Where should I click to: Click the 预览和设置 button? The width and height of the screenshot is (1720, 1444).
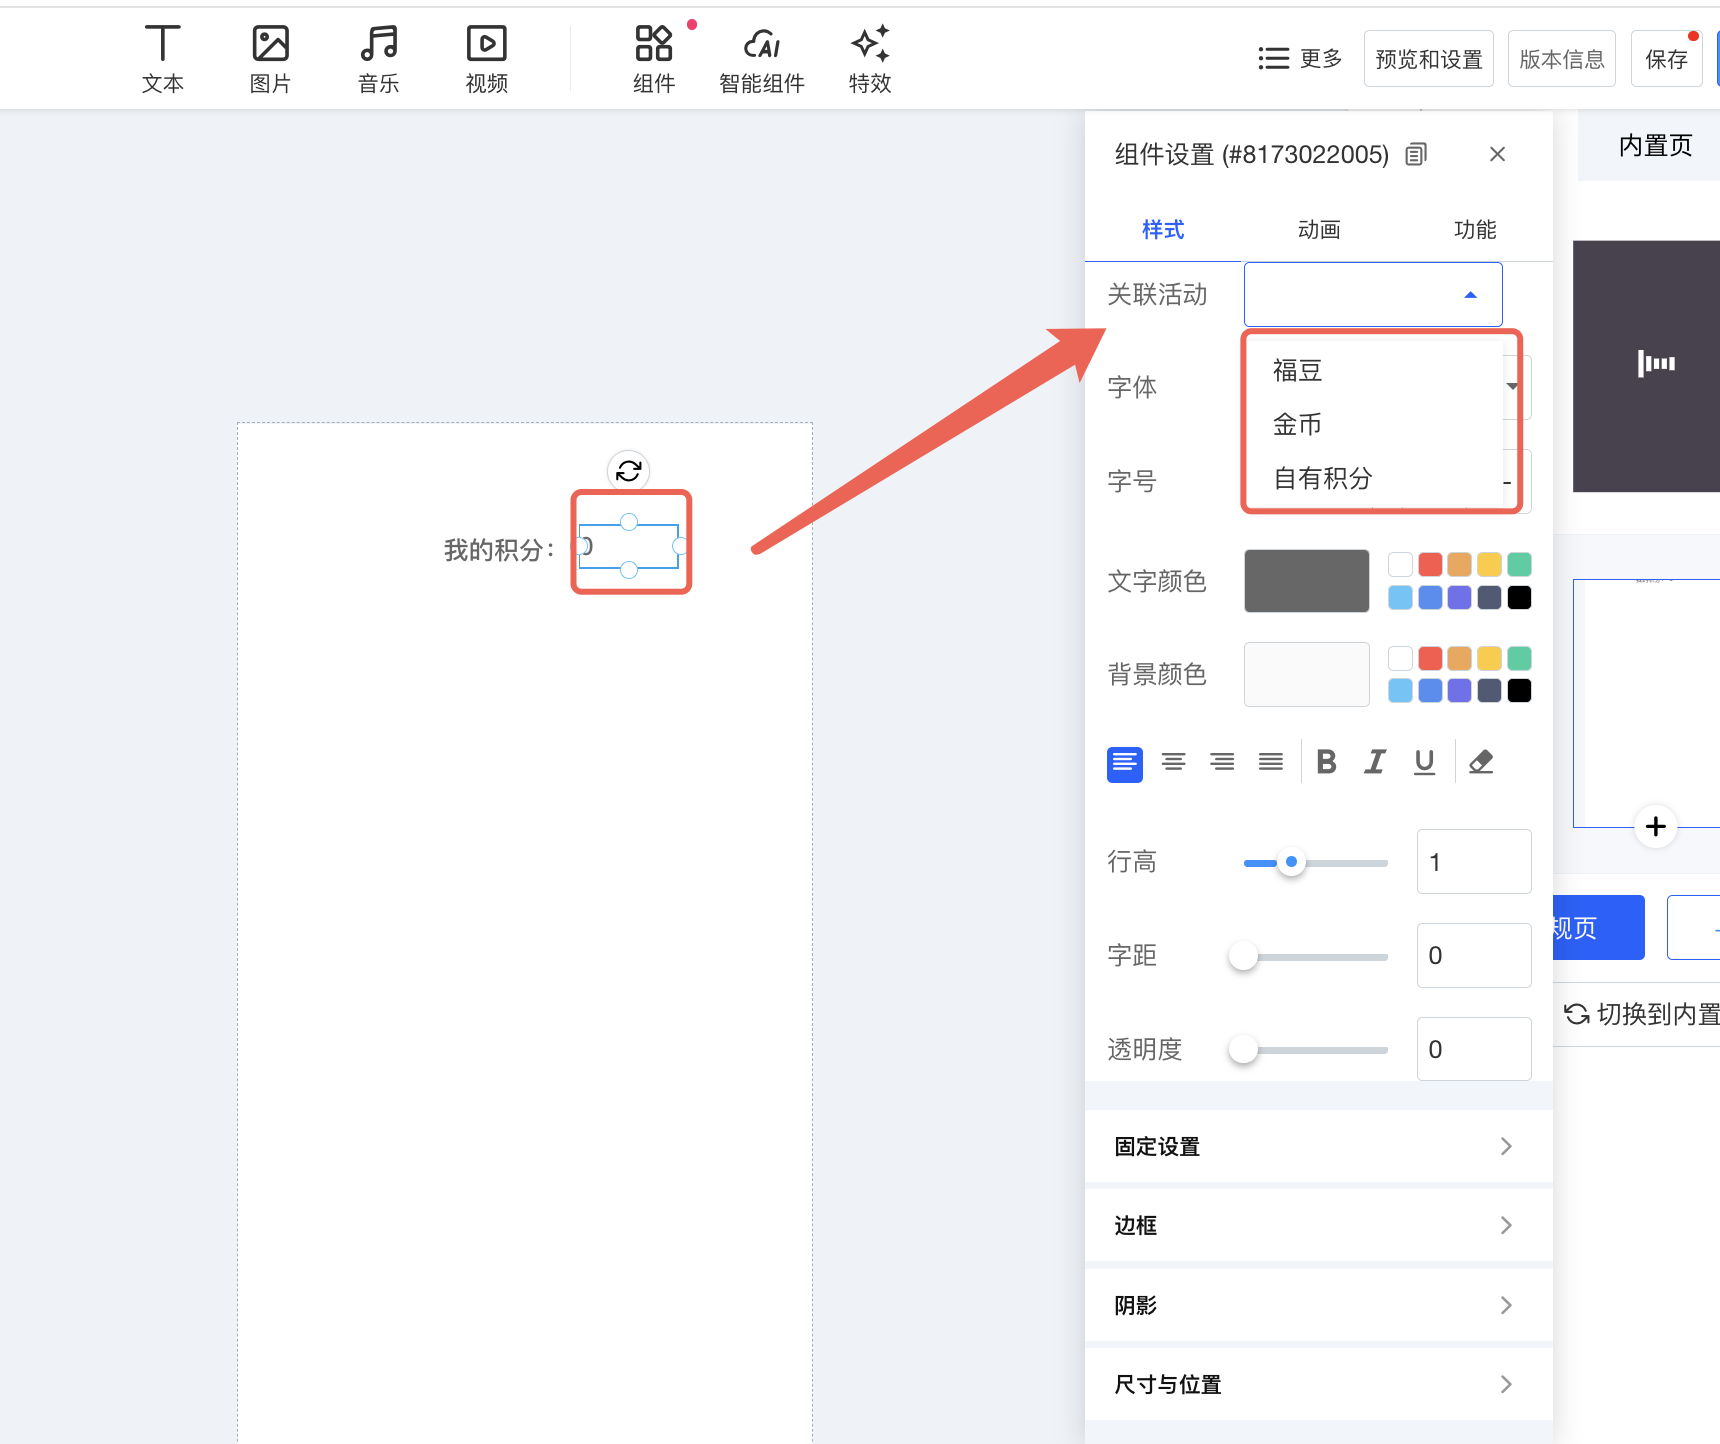tap(1428, 59)
